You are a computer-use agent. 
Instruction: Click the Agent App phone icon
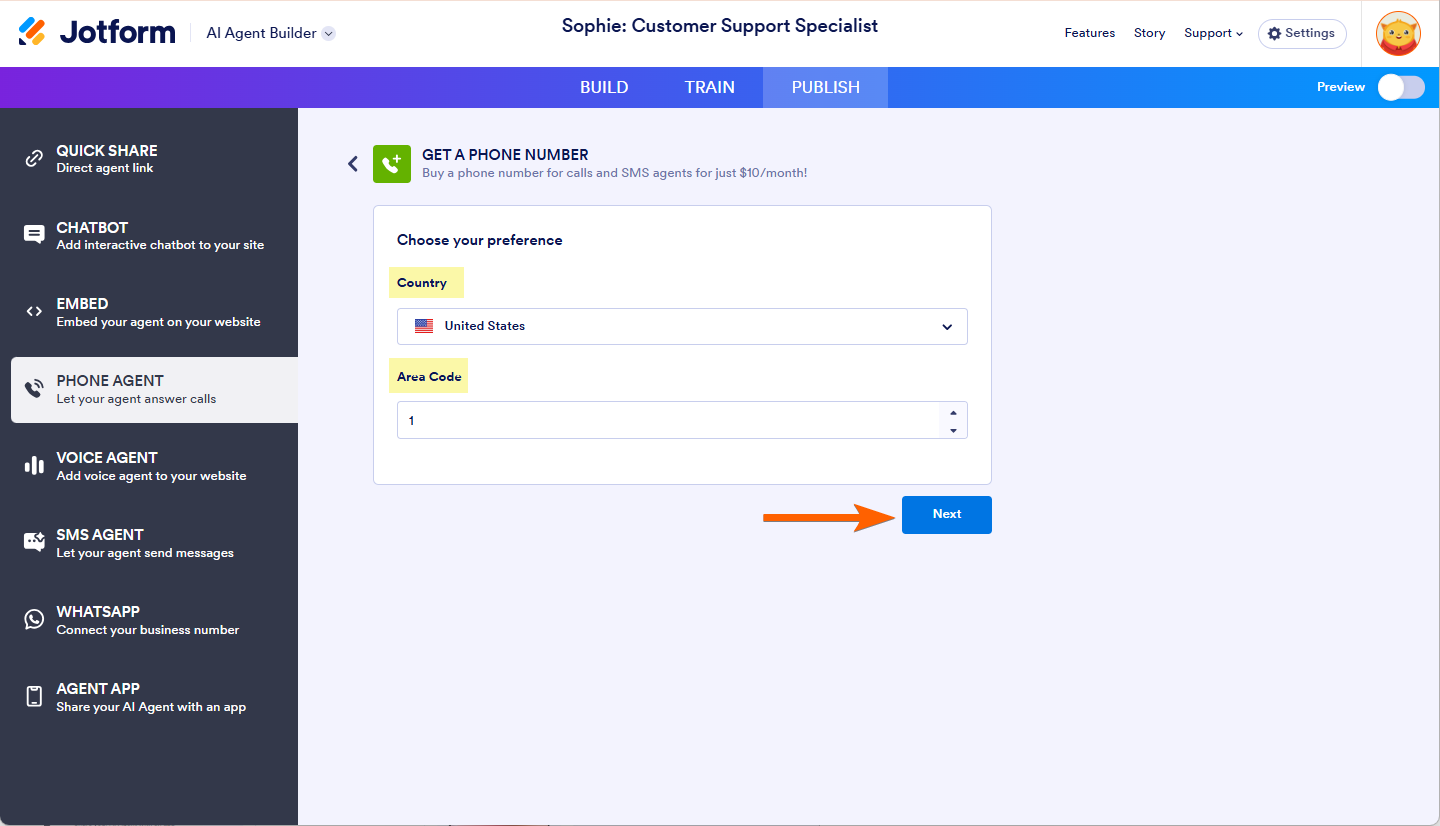click(34, 696)
